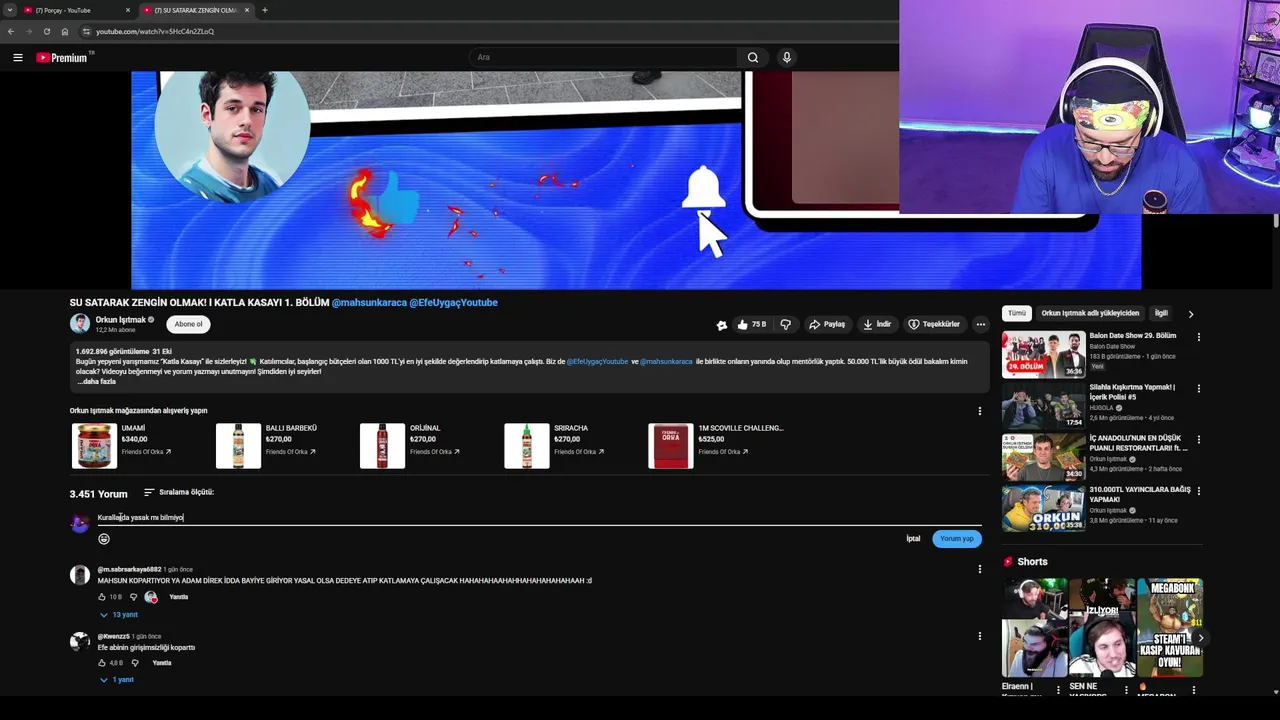Open a new browser tab
Image resolution: width=1280 pixels, height=720 pixels.
[x=265, y=10]
